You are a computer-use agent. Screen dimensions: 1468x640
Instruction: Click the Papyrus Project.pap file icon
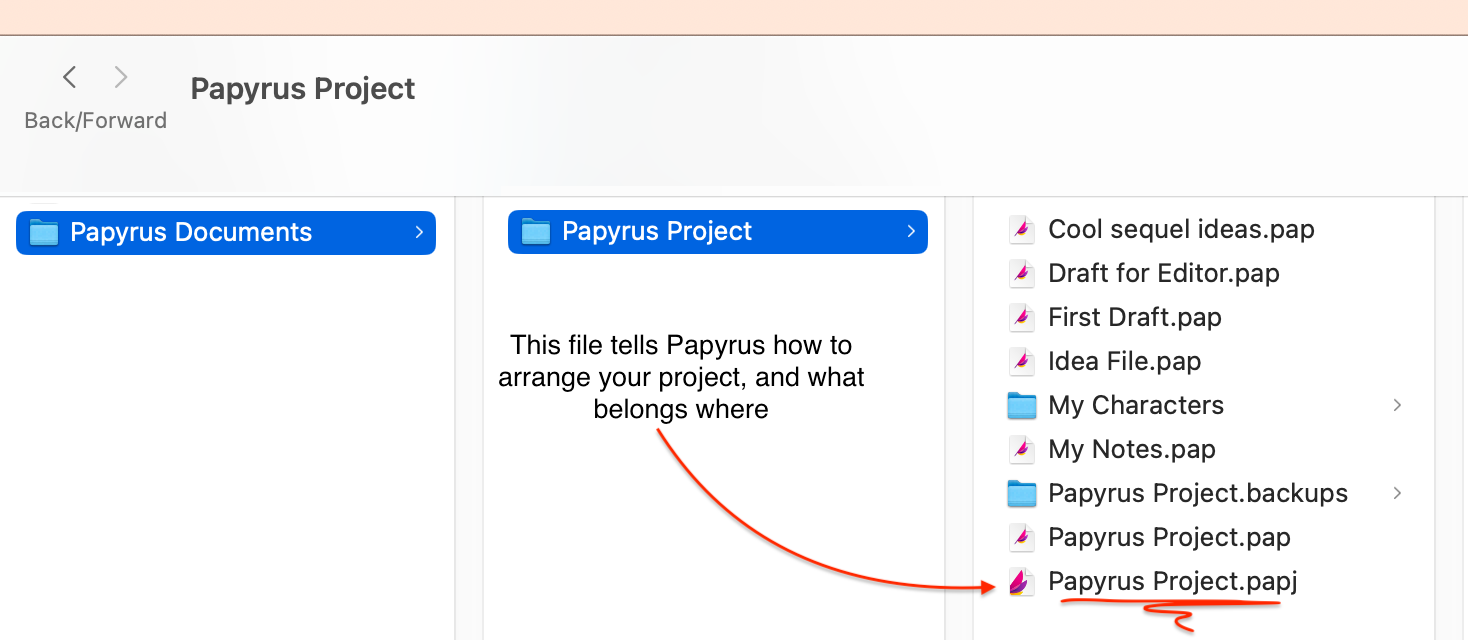(1021, 537)
